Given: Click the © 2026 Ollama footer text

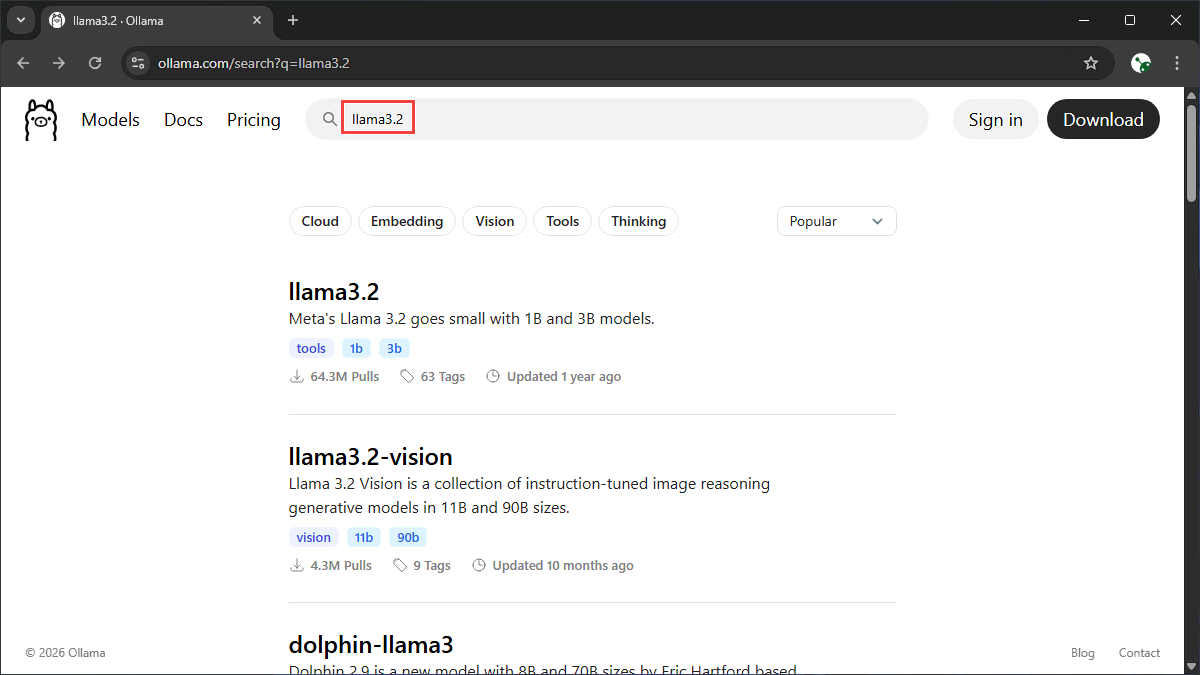Looking at the screenshot, I should (x=65, y=653).
